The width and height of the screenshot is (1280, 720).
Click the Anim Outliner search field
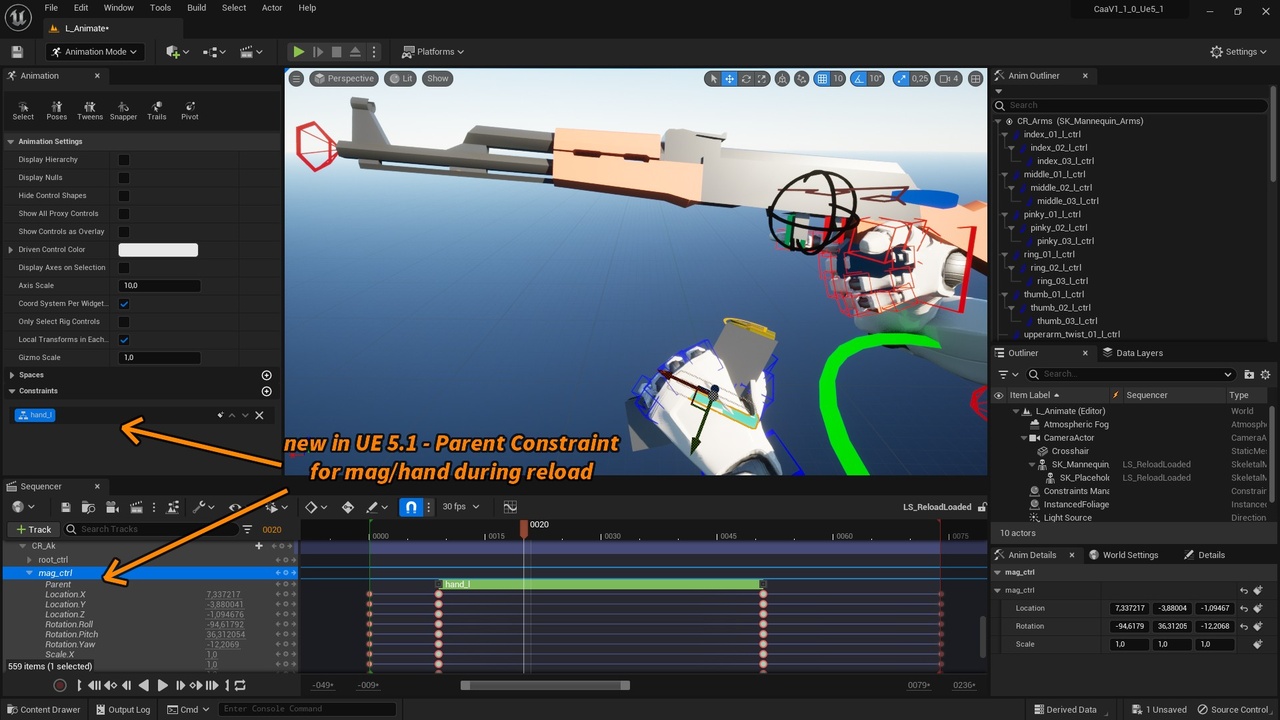(x=1135, y=105)
